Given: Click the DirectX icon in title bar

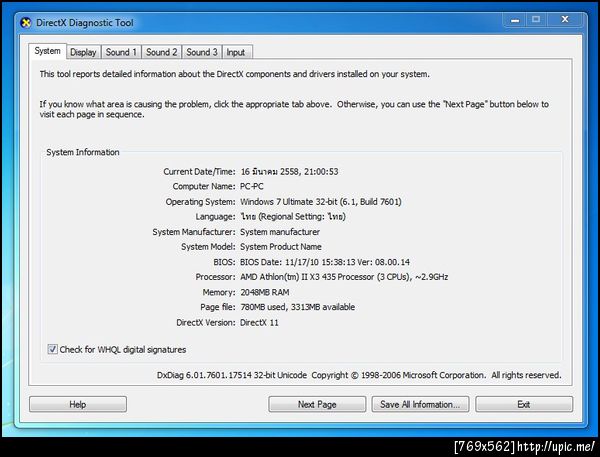Looking at the screenshot, I should coord(26,23).
